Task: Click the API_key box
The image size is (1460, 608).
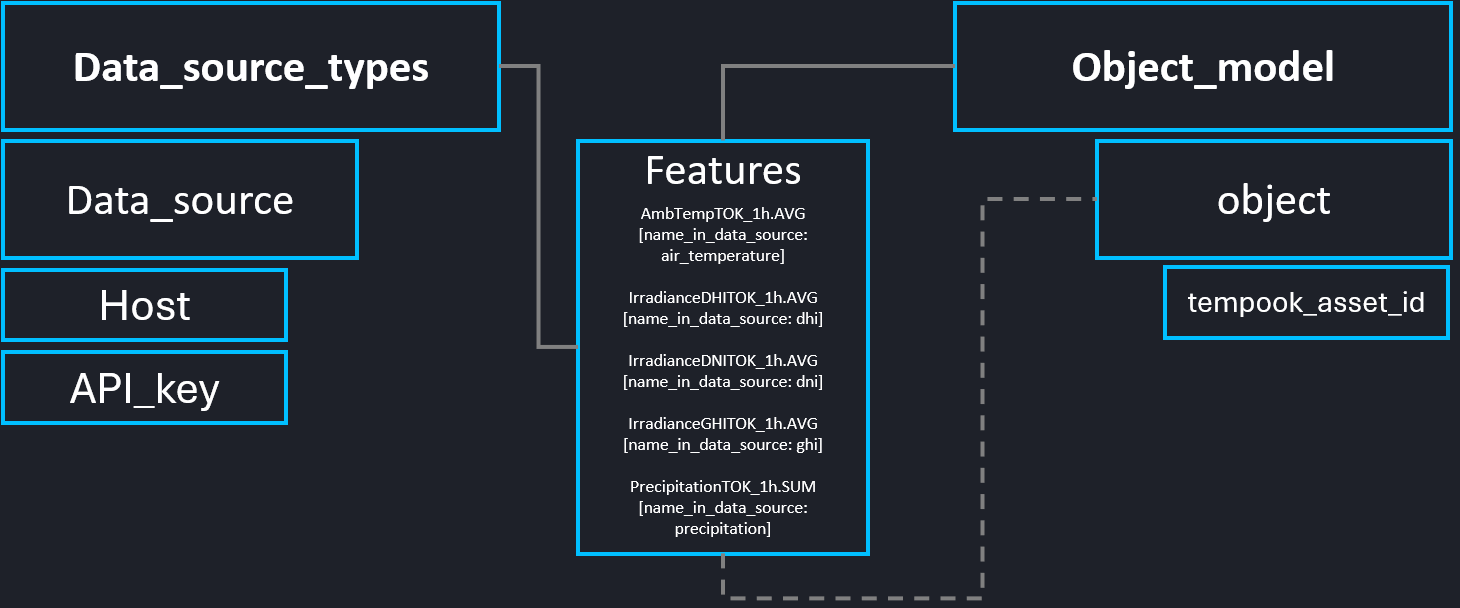Action: pyautogui.click(x=144, y=388)
